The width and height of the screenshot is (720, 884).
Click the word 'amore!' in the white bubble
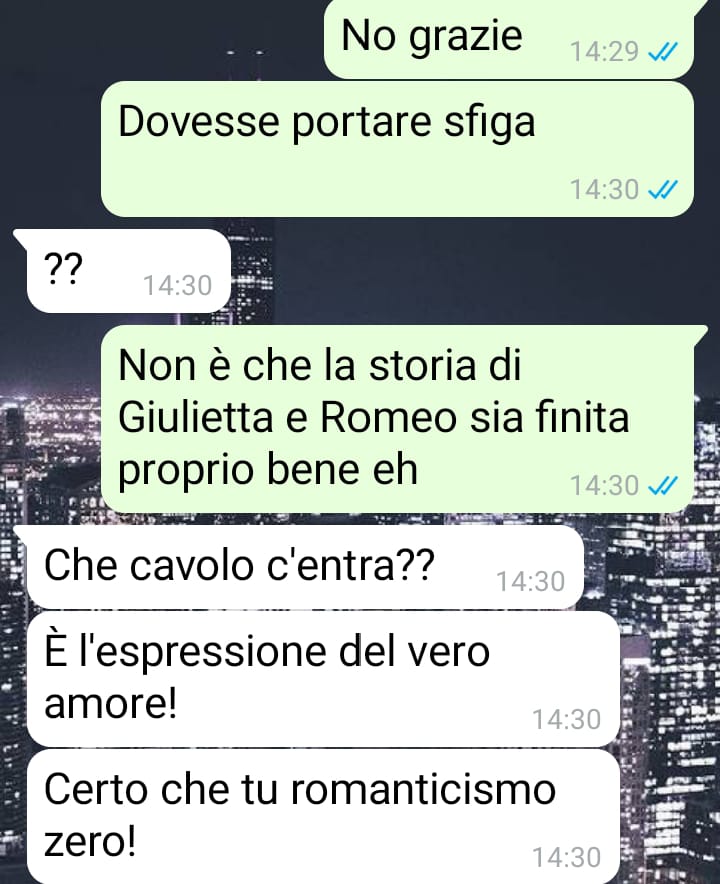click(111, 704)
